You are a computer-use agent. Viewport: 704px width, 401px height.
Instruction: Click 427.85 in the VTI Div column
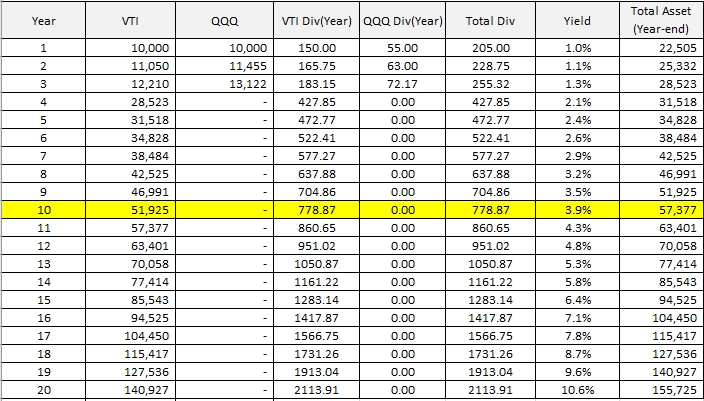click(317, 102)
